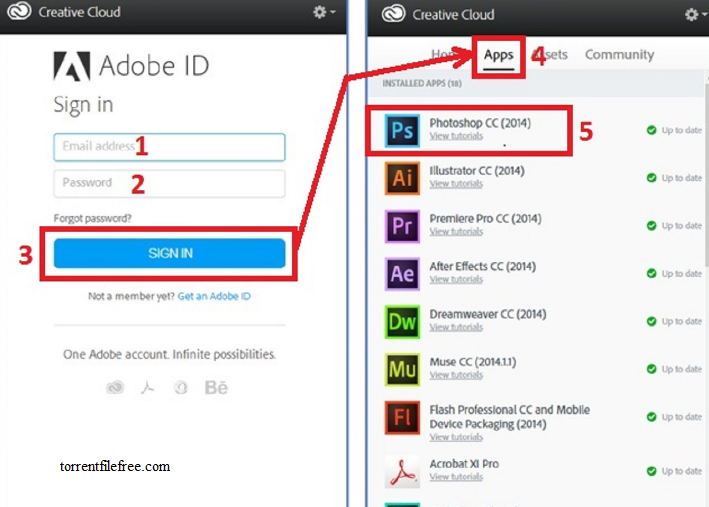Image resolution: width=709 pixels, height=507 pixels.
Task: Select the Acrobat XI Pro title
Action: click(x=464, y=464)
